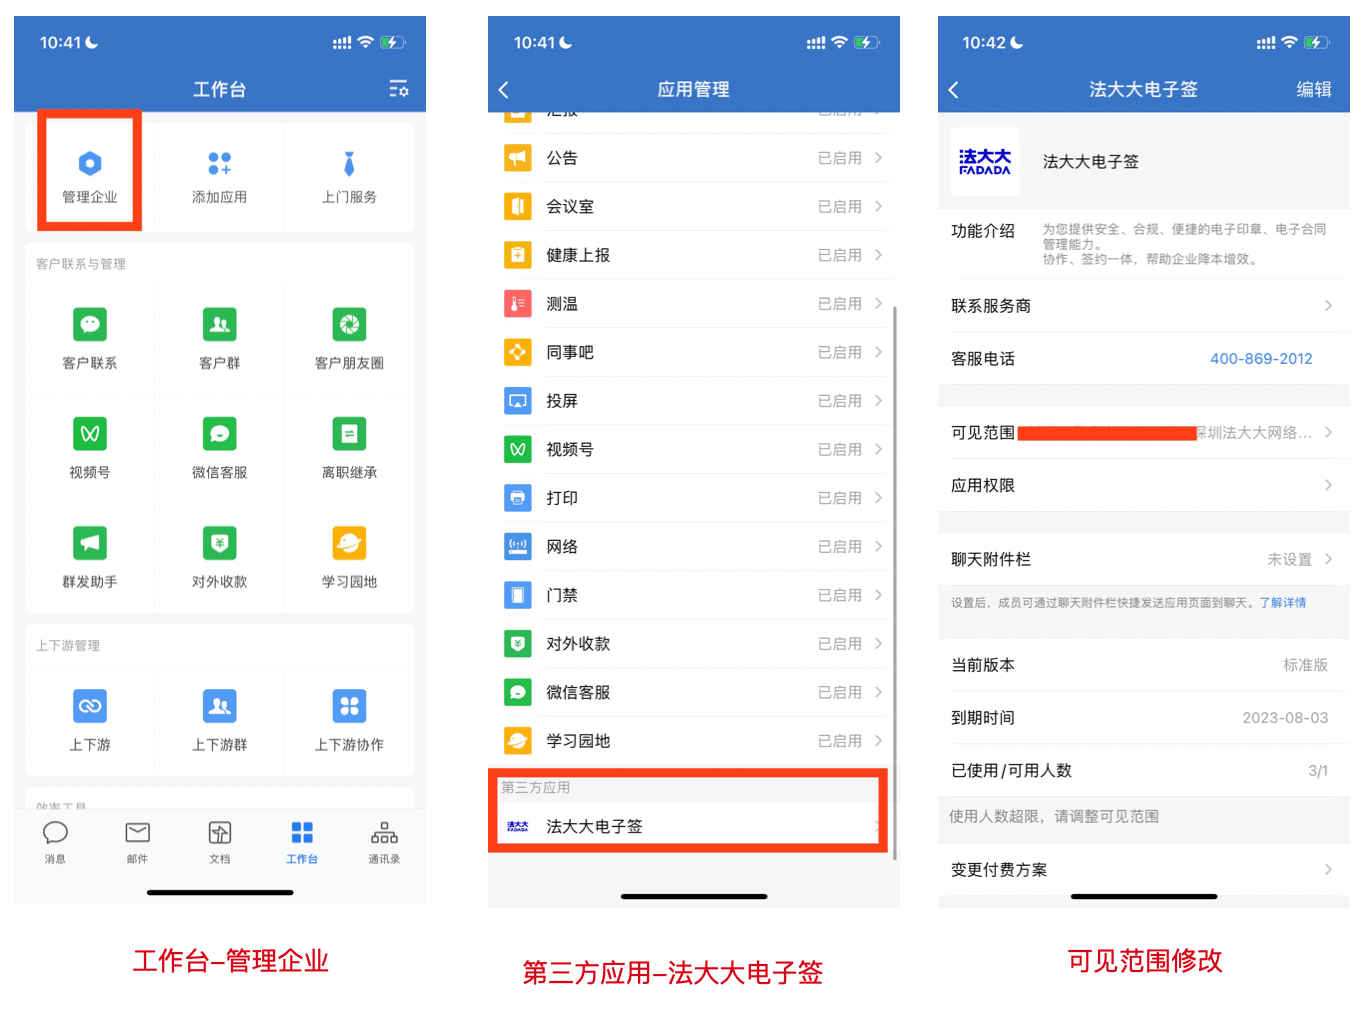
Task: Tap 编辑 in the top bar
Action: tap(1314, 89)
